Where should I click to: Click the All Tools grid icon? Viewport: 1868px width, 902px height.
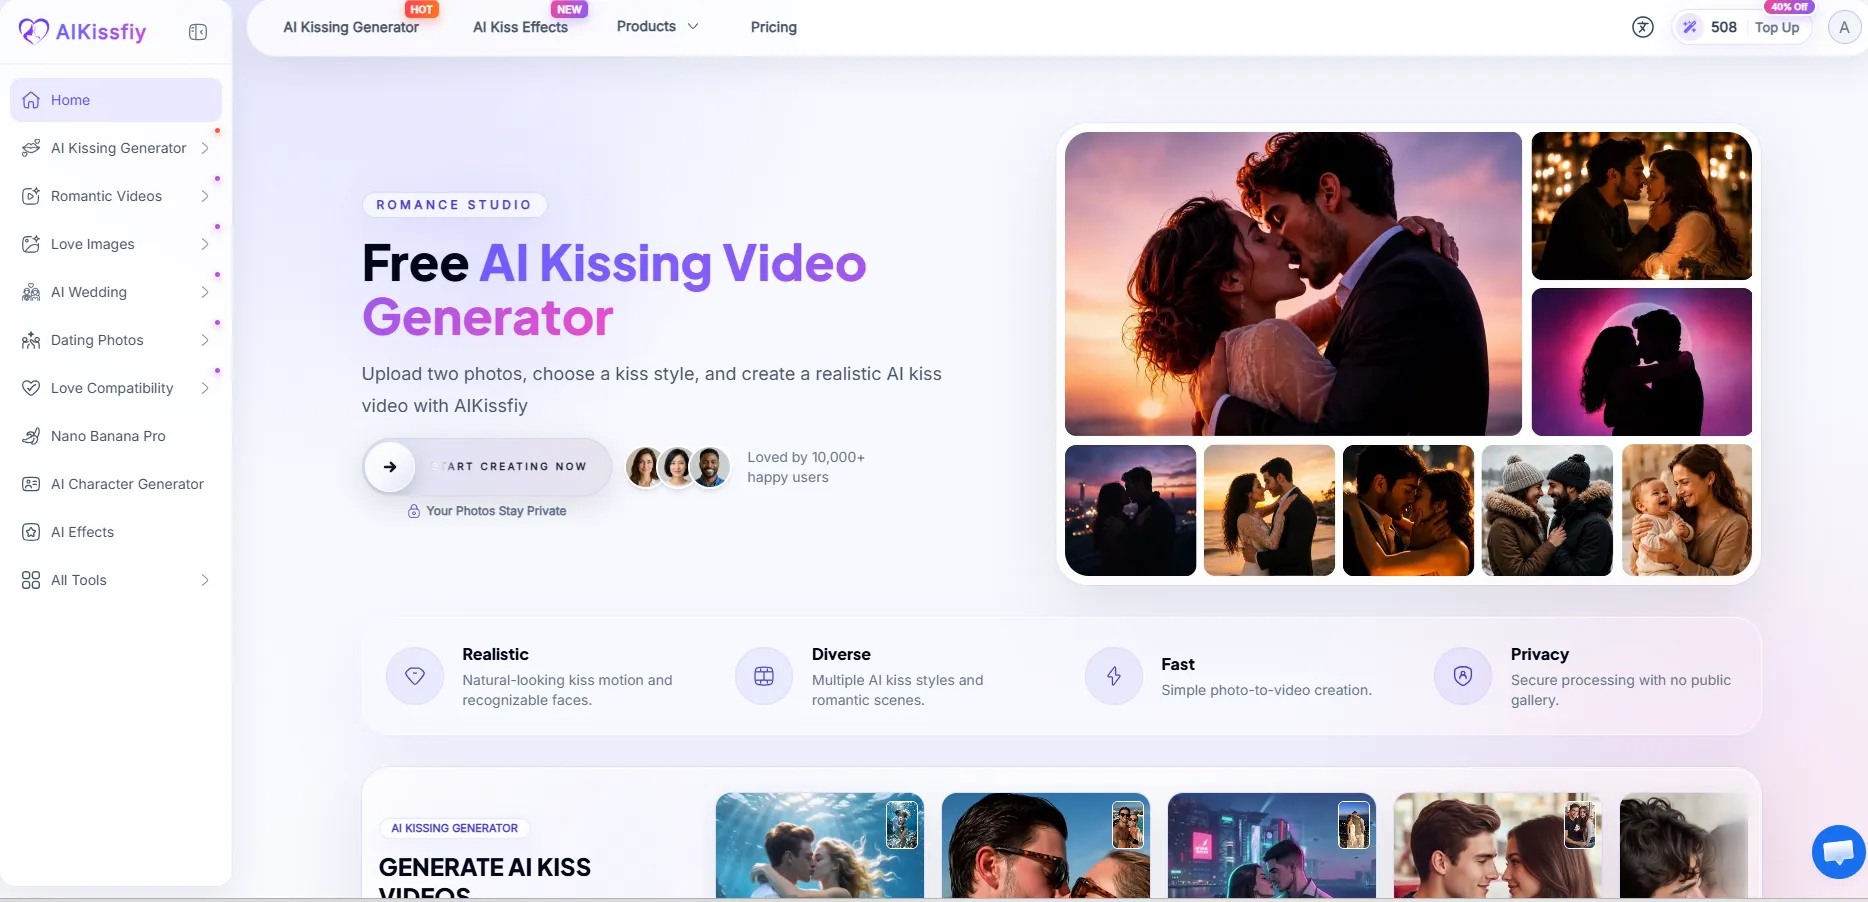(31, 580)
